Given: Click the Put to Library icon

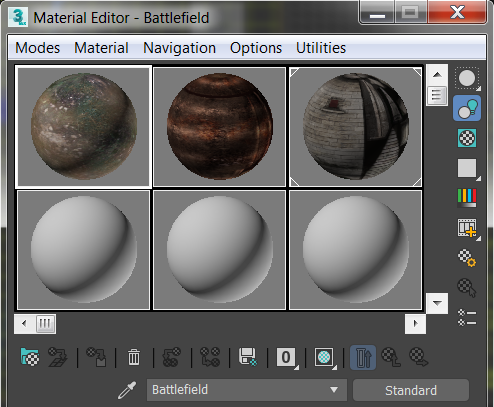Looking at the screenshot, I should pyautogui.click(x=248, y=357).
